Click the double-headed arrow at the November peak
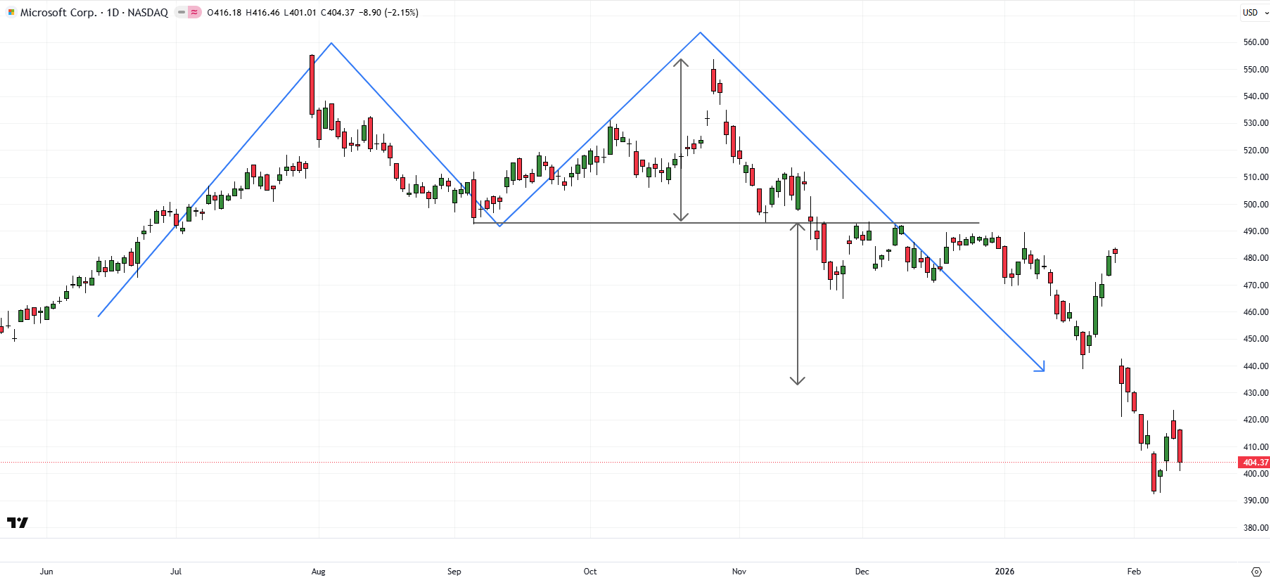1270x580 pixels. coord(681,140)
